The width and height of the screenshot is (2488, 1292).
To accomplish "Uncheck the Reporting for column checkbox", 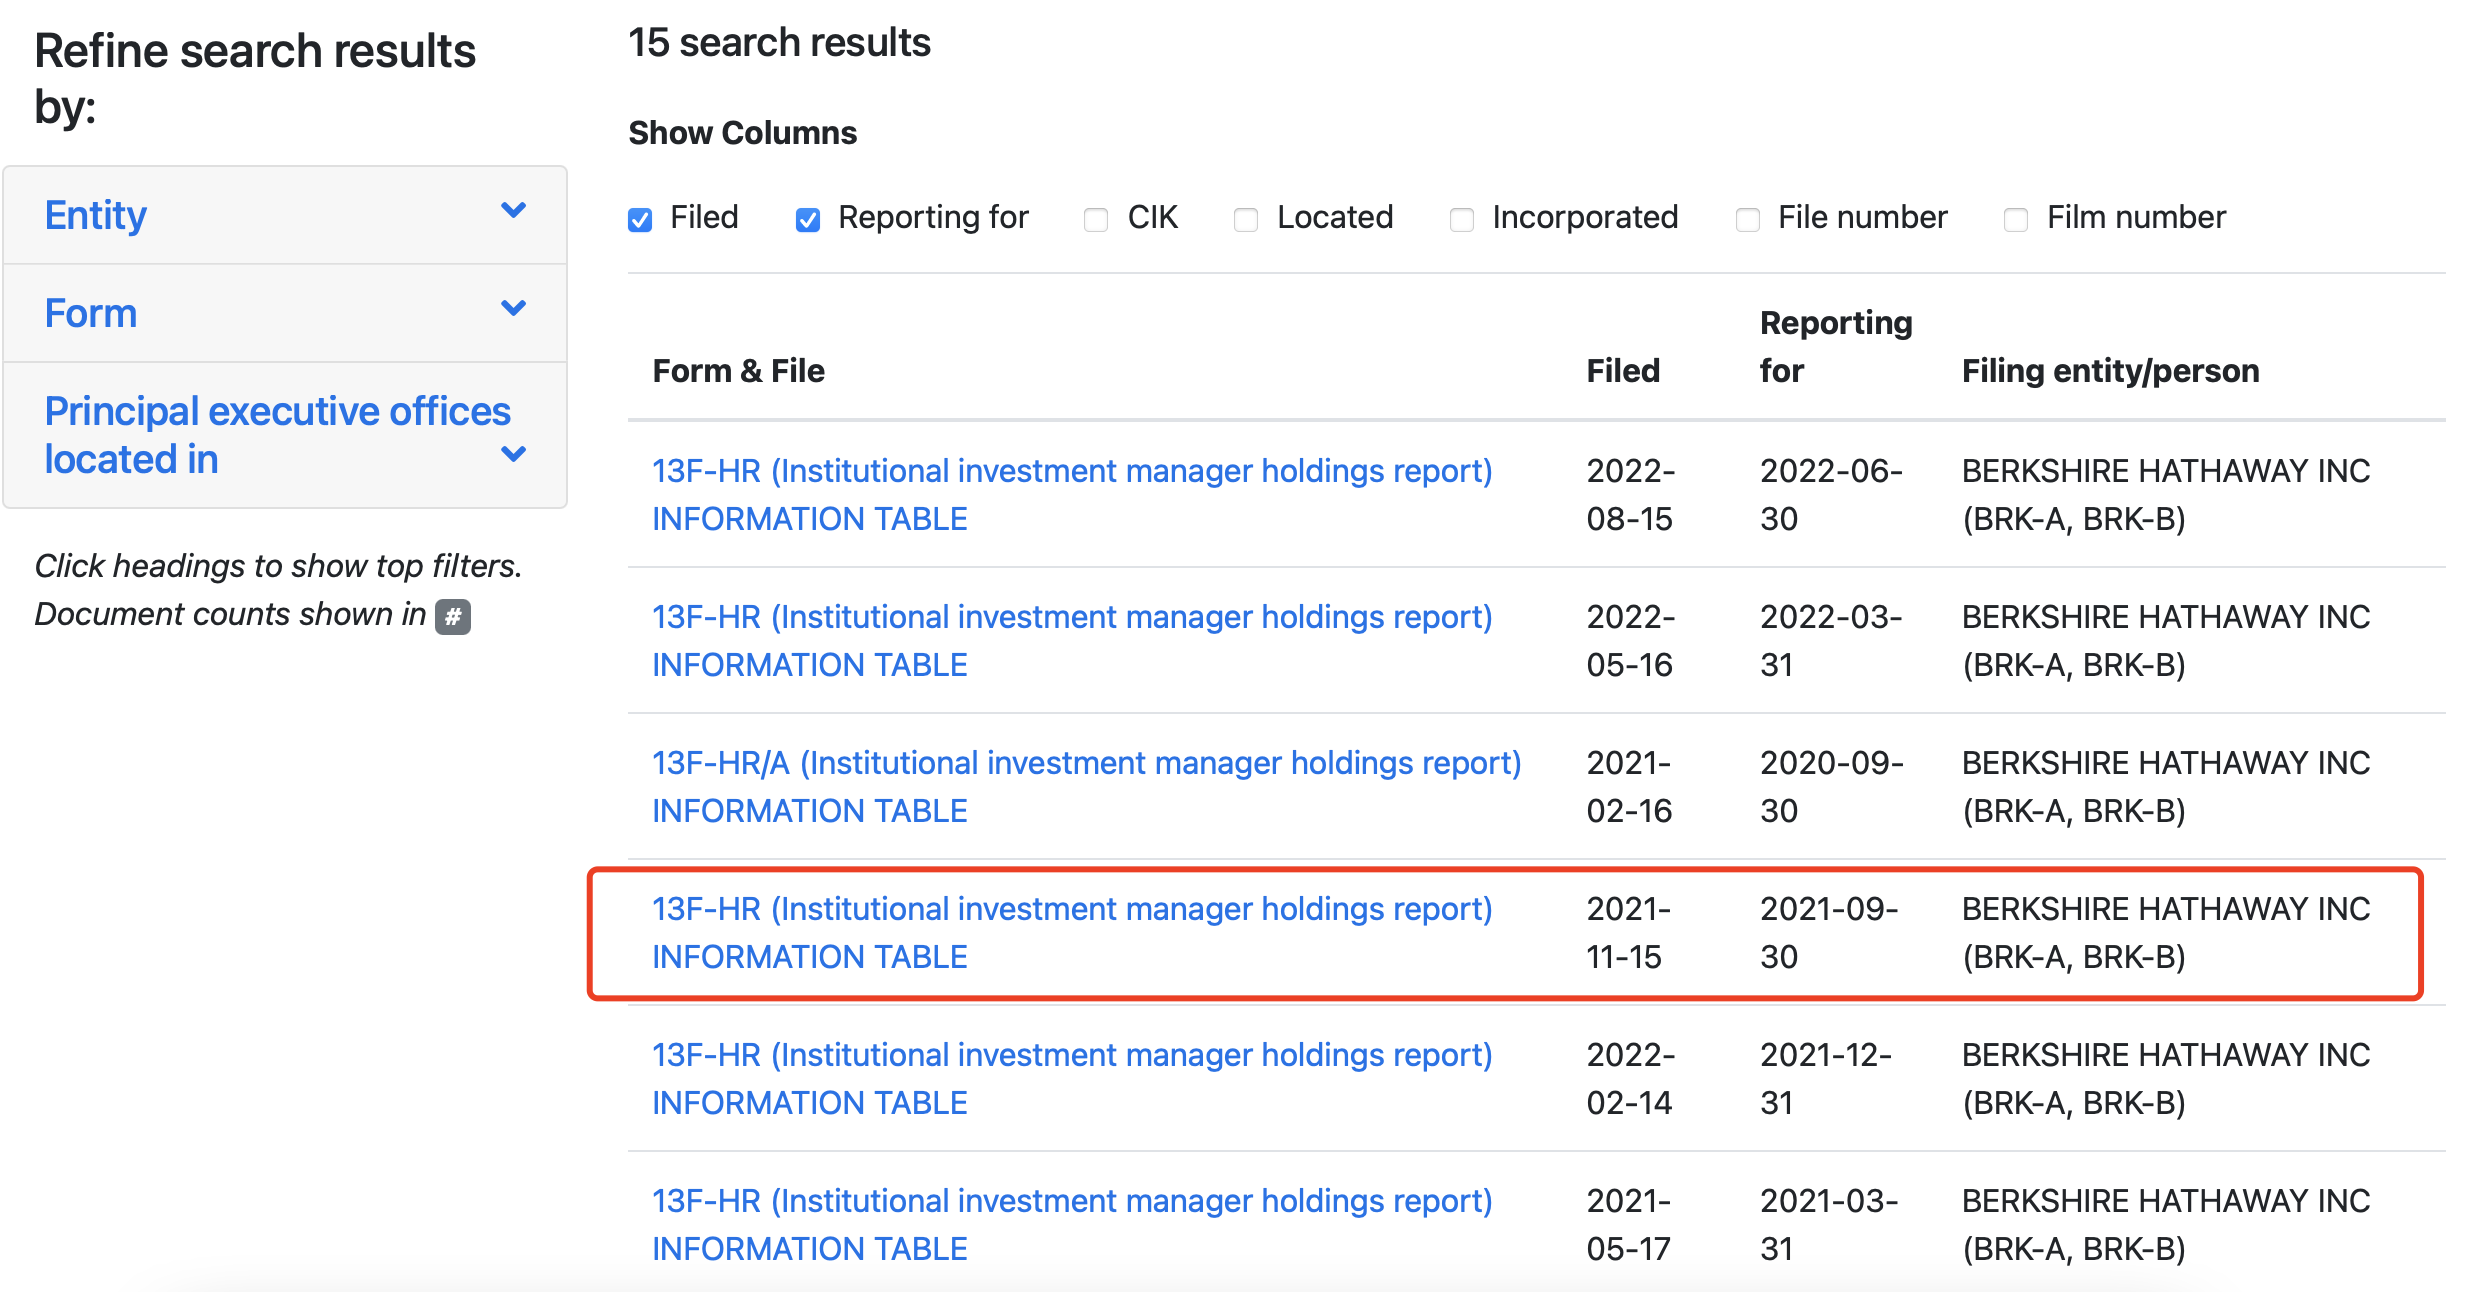I will (808, 219).
